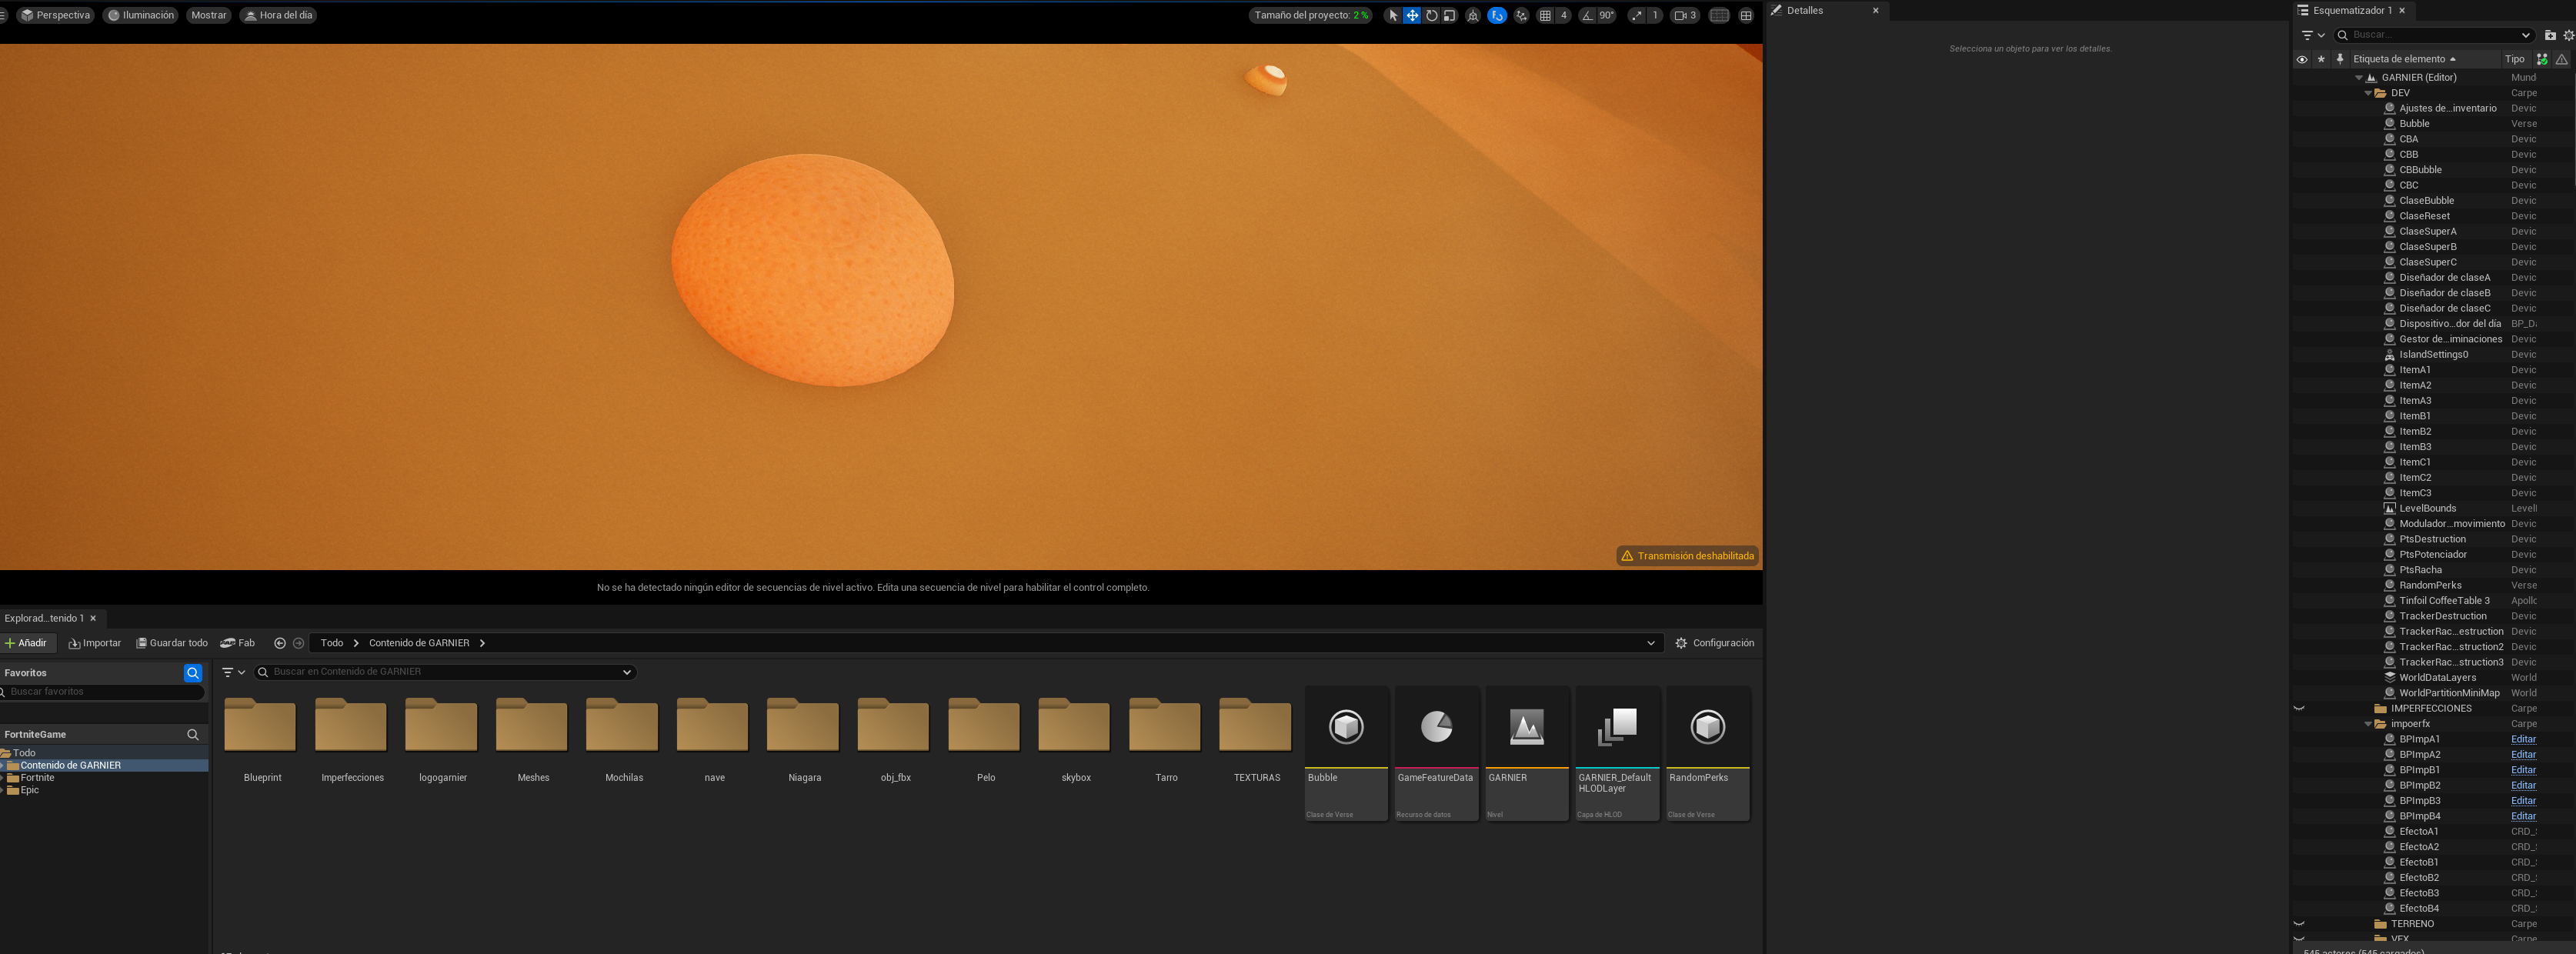
Task: Click the Importar button
Action: pos(95,643)
